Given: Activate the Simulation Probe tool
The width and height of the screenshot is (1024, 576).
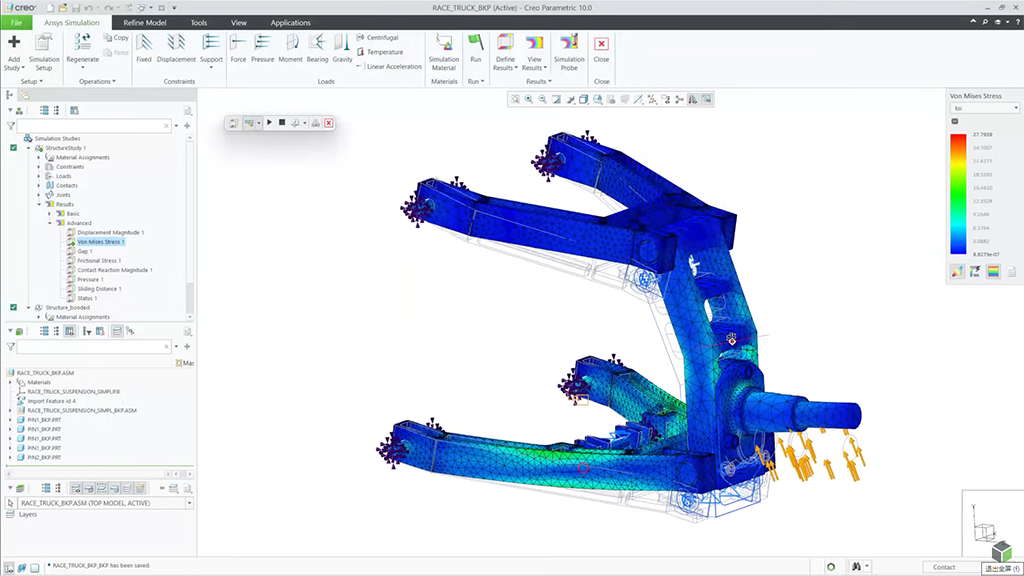Looking at the screenshot, I should [569, 42].
